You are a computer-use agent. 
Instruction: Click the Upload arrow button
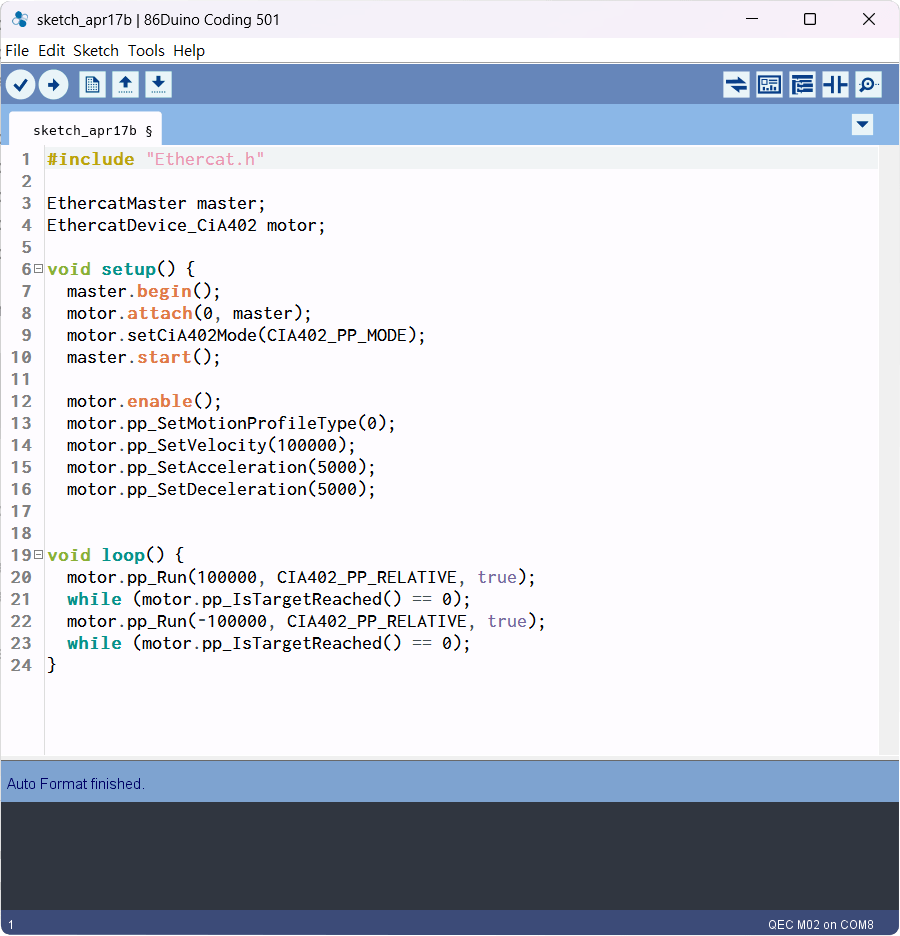[x=53, y=85]
